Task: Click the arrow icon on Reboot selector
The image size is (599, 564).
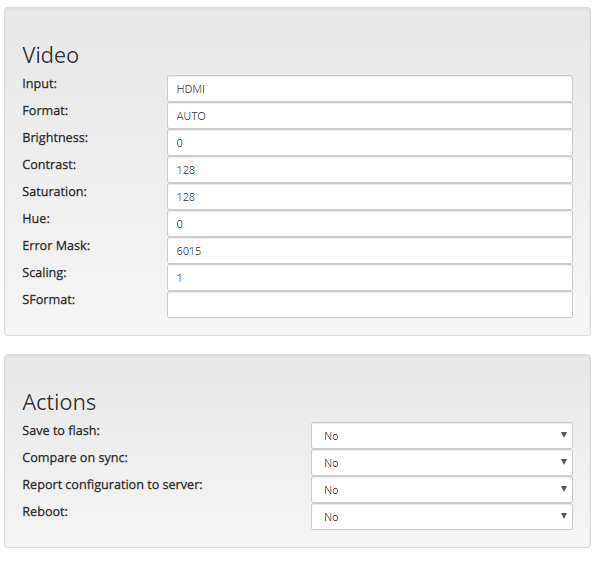Action: click(x=563, y=516)
